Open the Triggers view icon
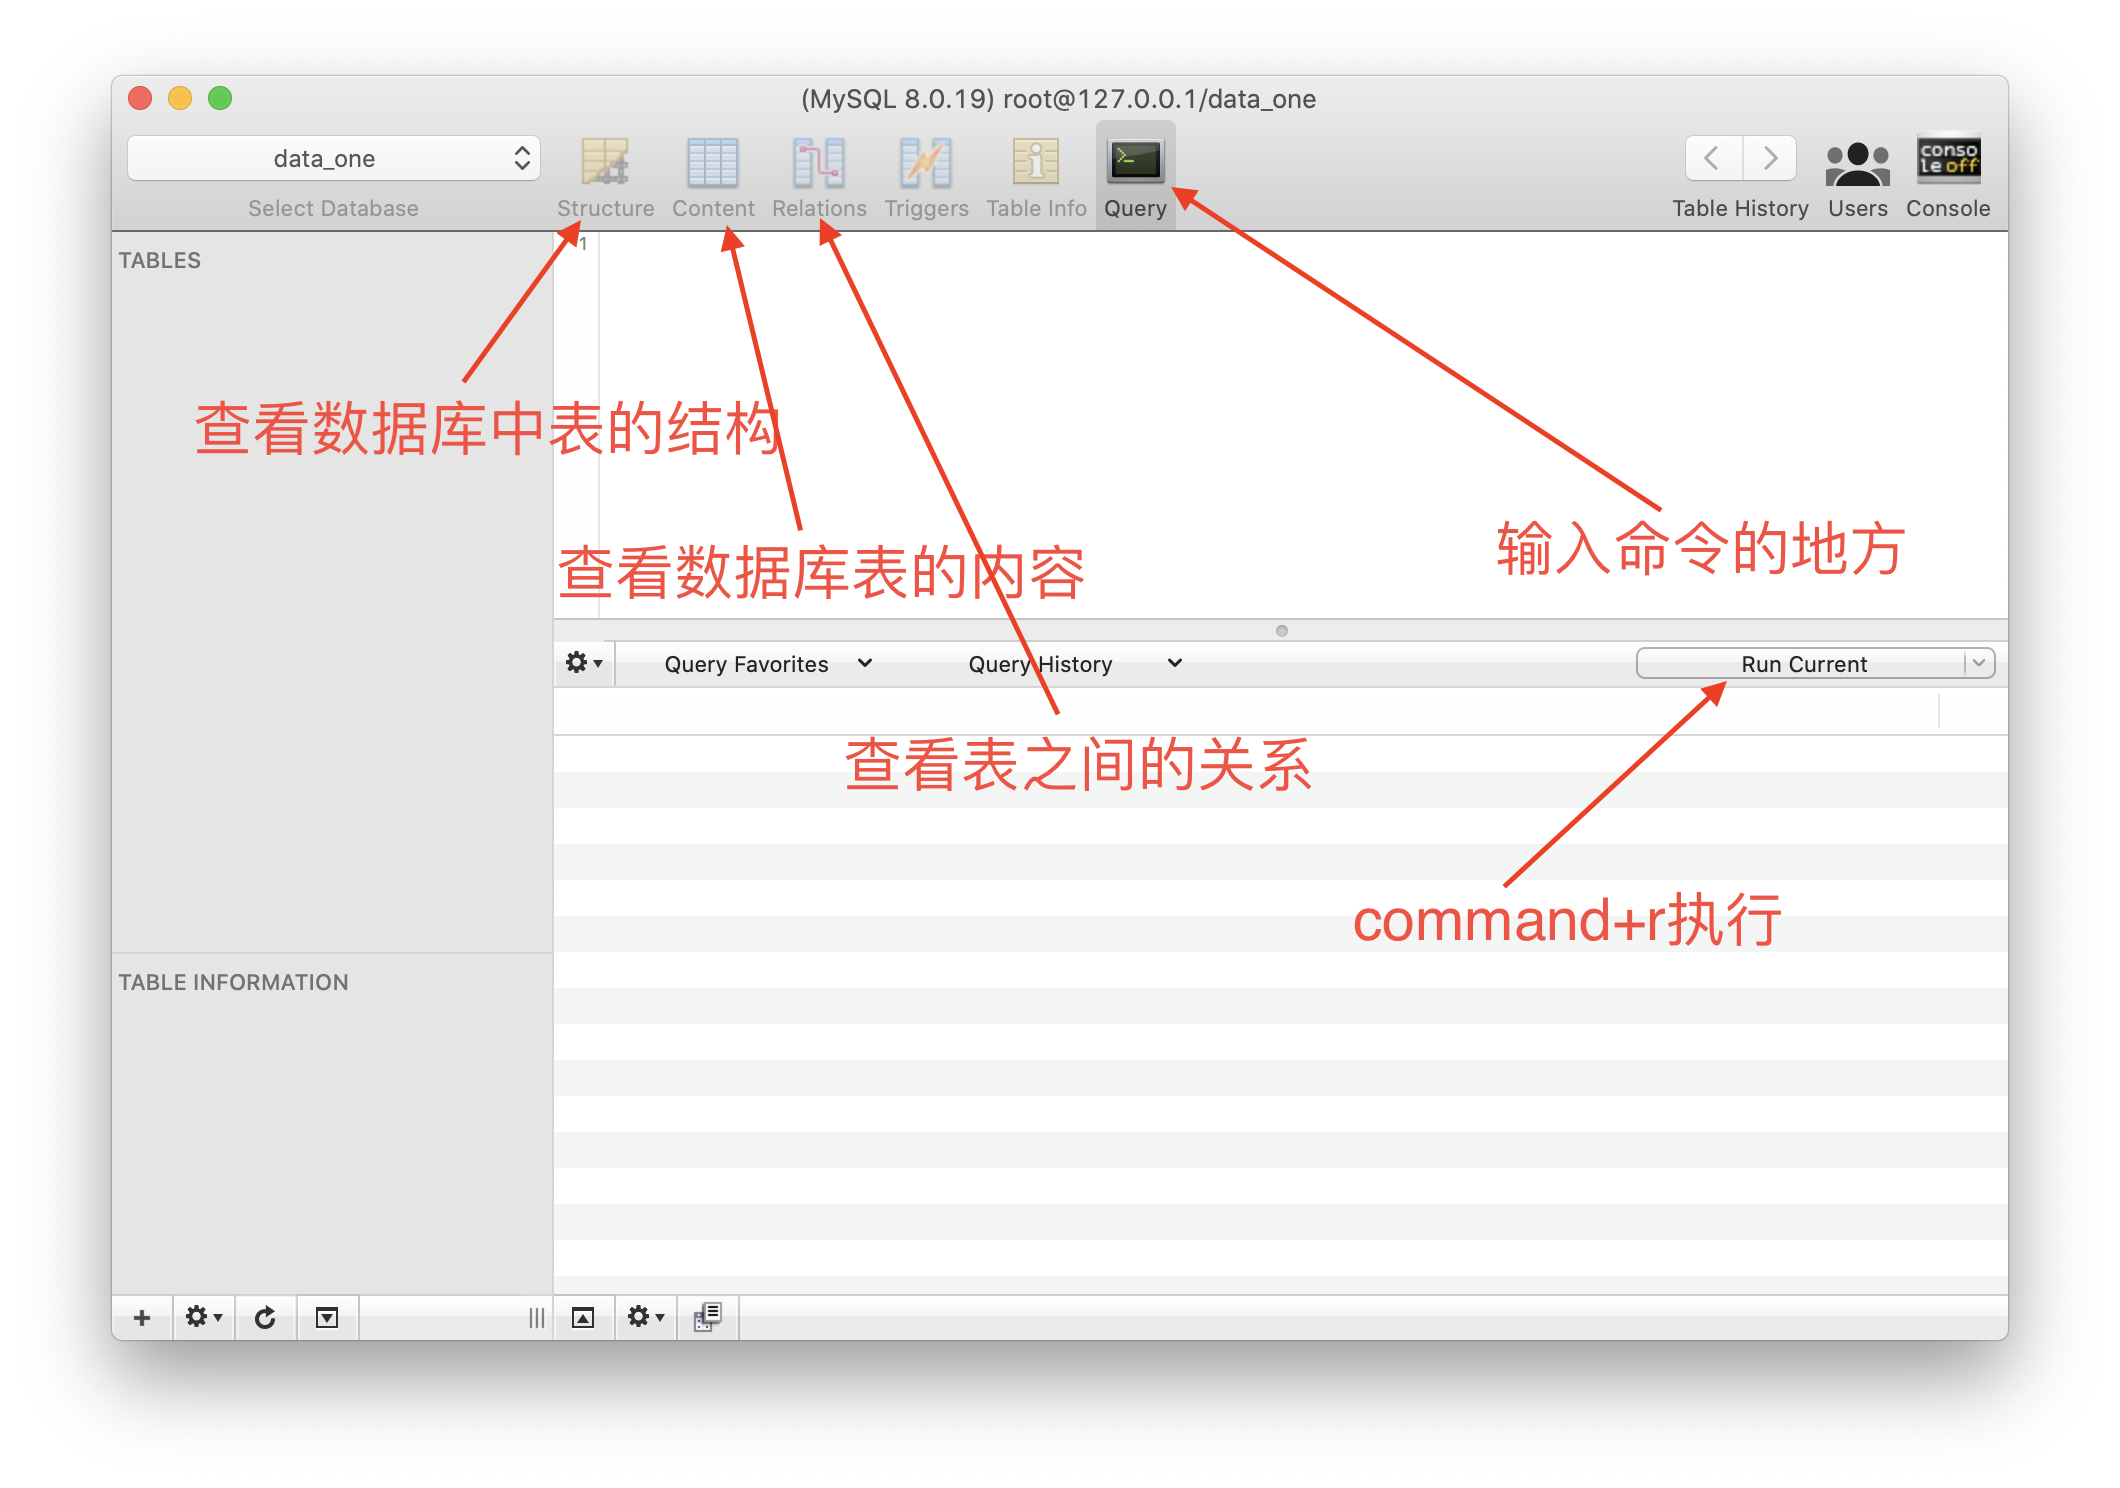Screen dimensions: 2120x1488 (x=925, y=163)
